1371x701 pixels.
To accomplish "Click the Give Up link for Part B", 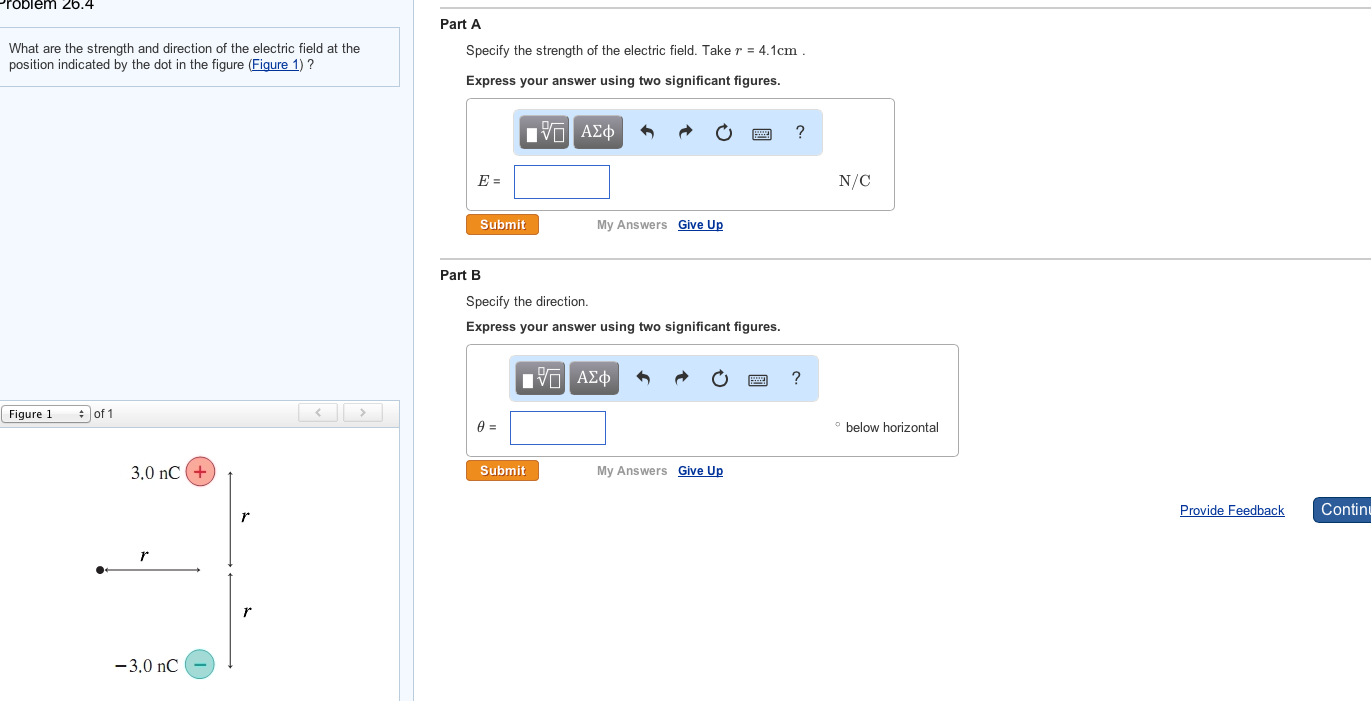I will pos(700,471).
